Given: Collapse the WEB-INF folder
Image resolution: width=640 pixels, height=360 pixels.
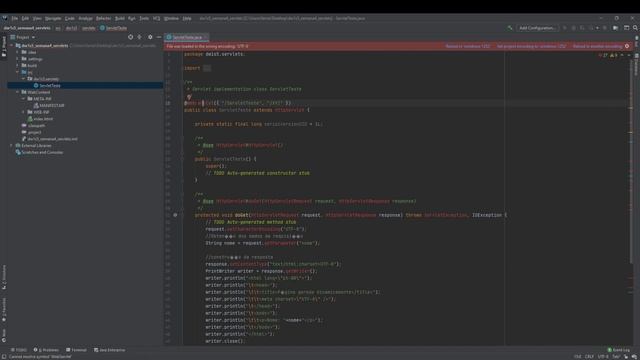Looking at the screenshot, I should (x=23, y=112).
